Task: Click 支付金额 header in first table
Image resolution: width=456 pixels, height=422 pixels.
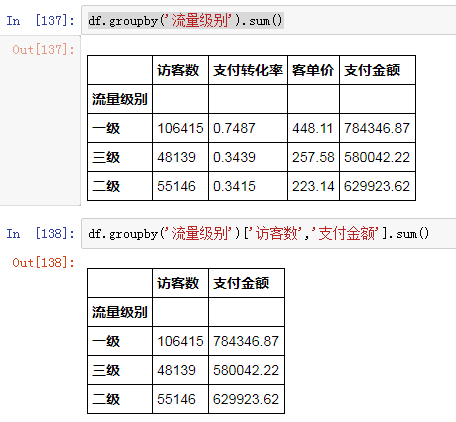Action: tap(372, 70)
